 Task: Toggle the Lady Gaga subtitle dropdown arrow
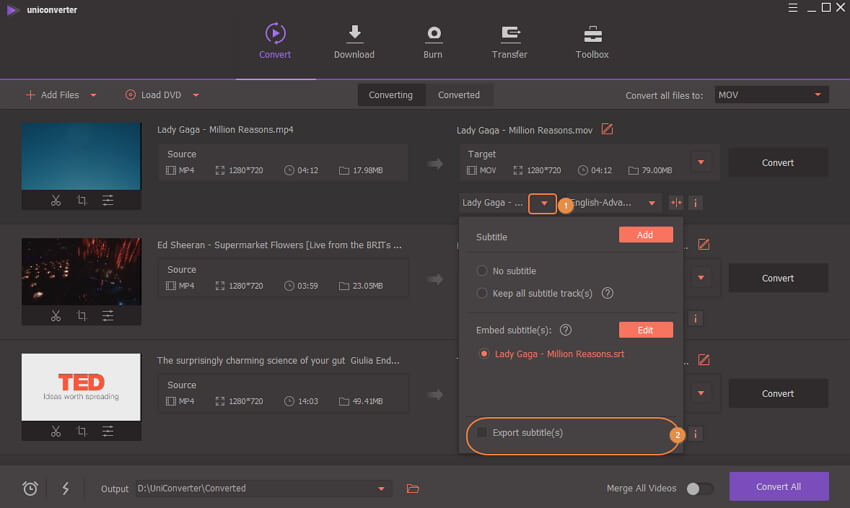pos(543,203)
